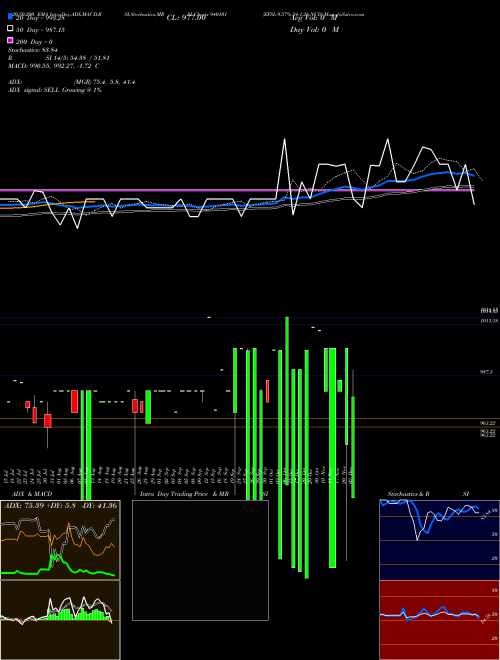Click the 987.3 price level label
The width and height of the screenshot is (500, 660).
coord(487,372)
